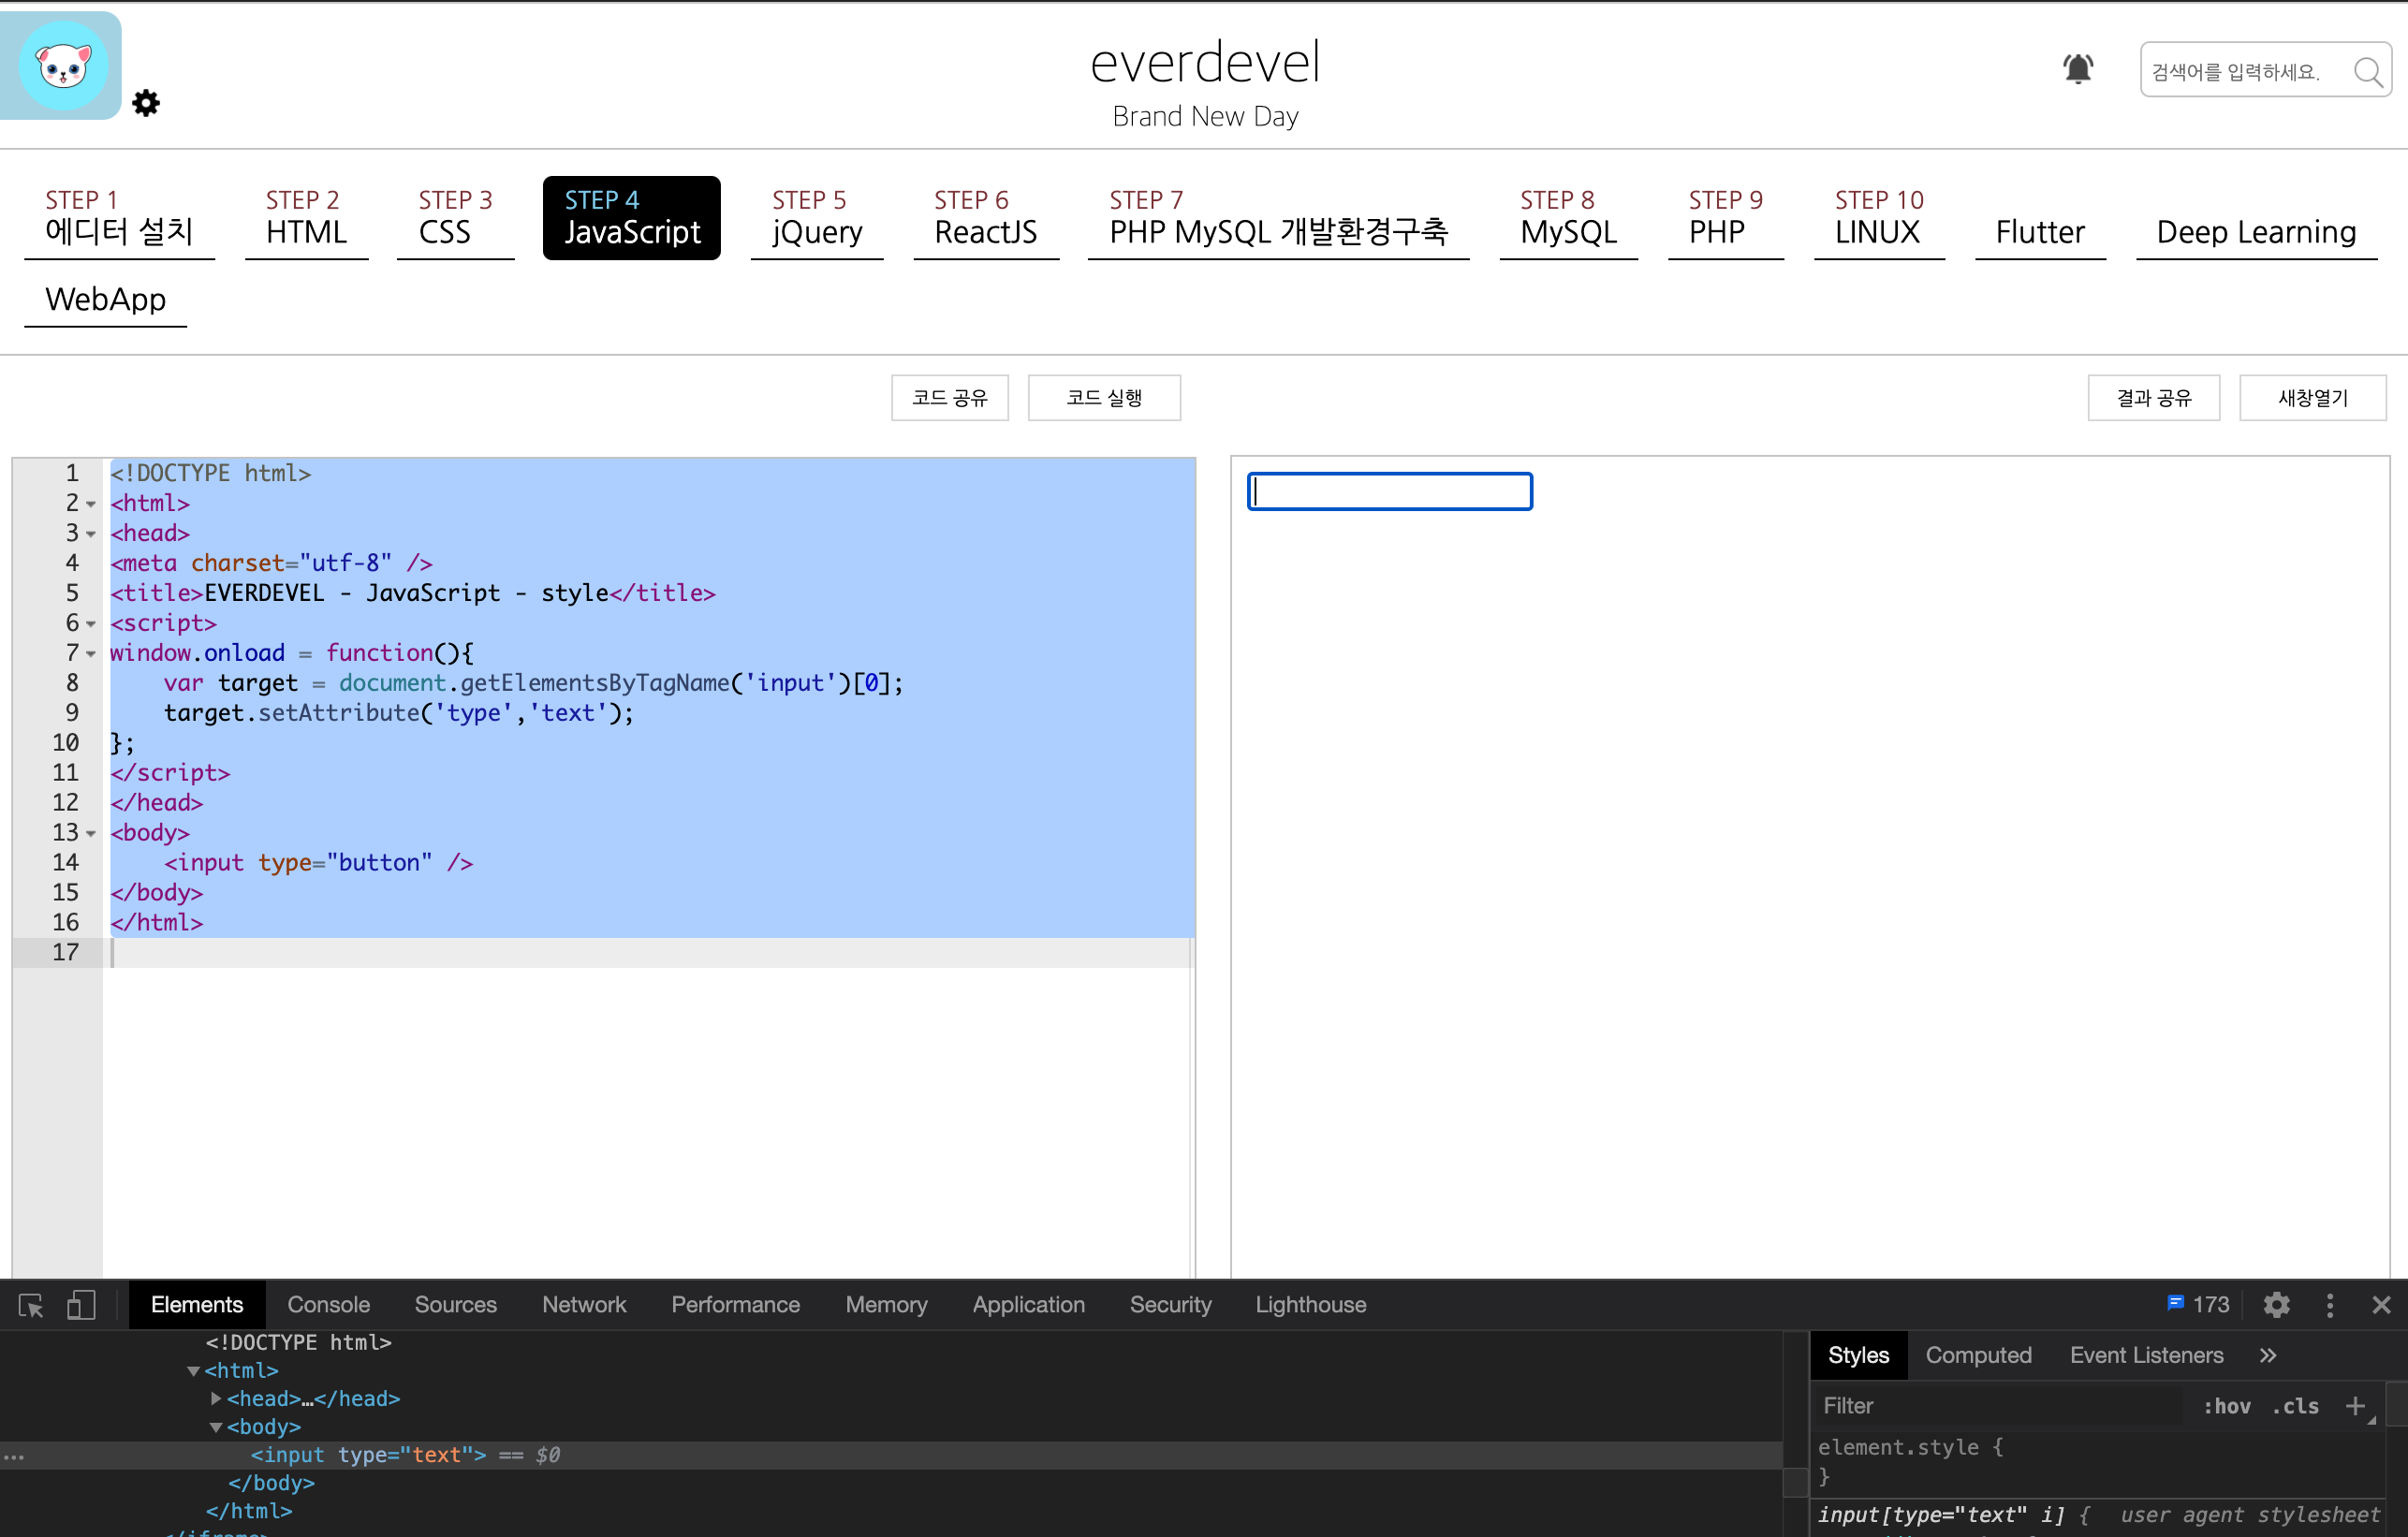Click the rendered text input in preview
Image resolution: width=2408 pixels, height=1537 pixels.
coord(1389,491)
